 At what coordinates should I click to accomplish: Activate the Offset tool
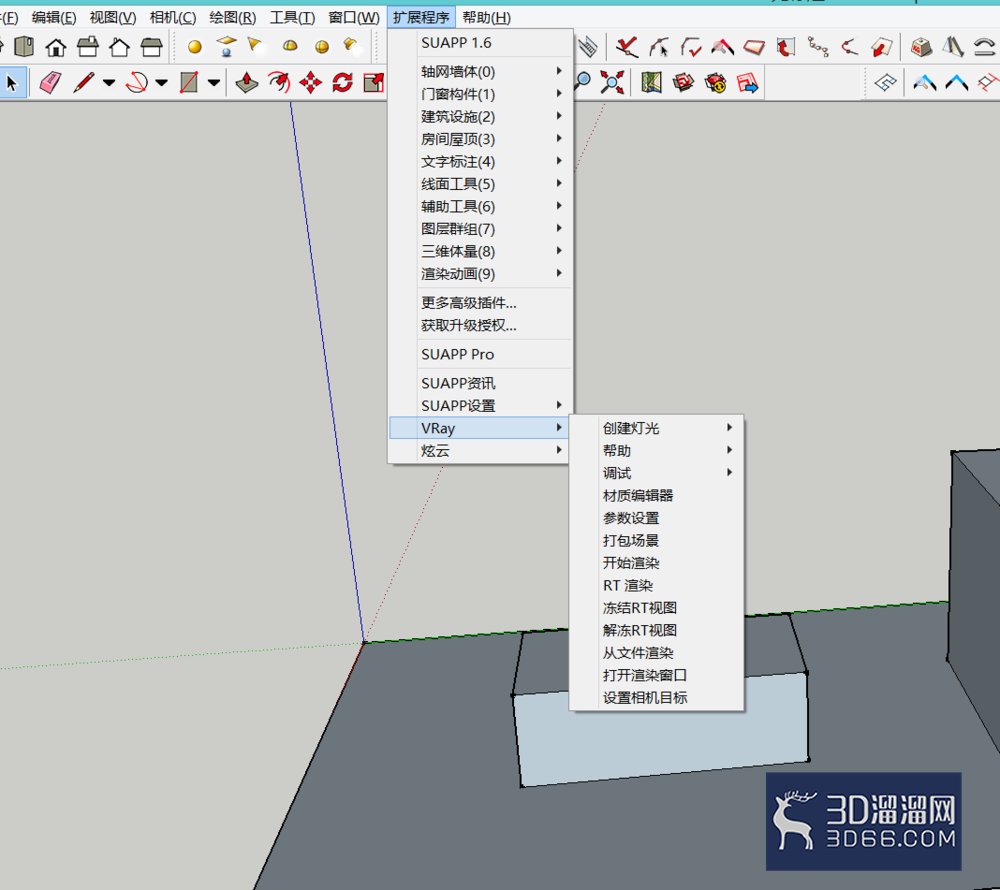coord(279,83)
